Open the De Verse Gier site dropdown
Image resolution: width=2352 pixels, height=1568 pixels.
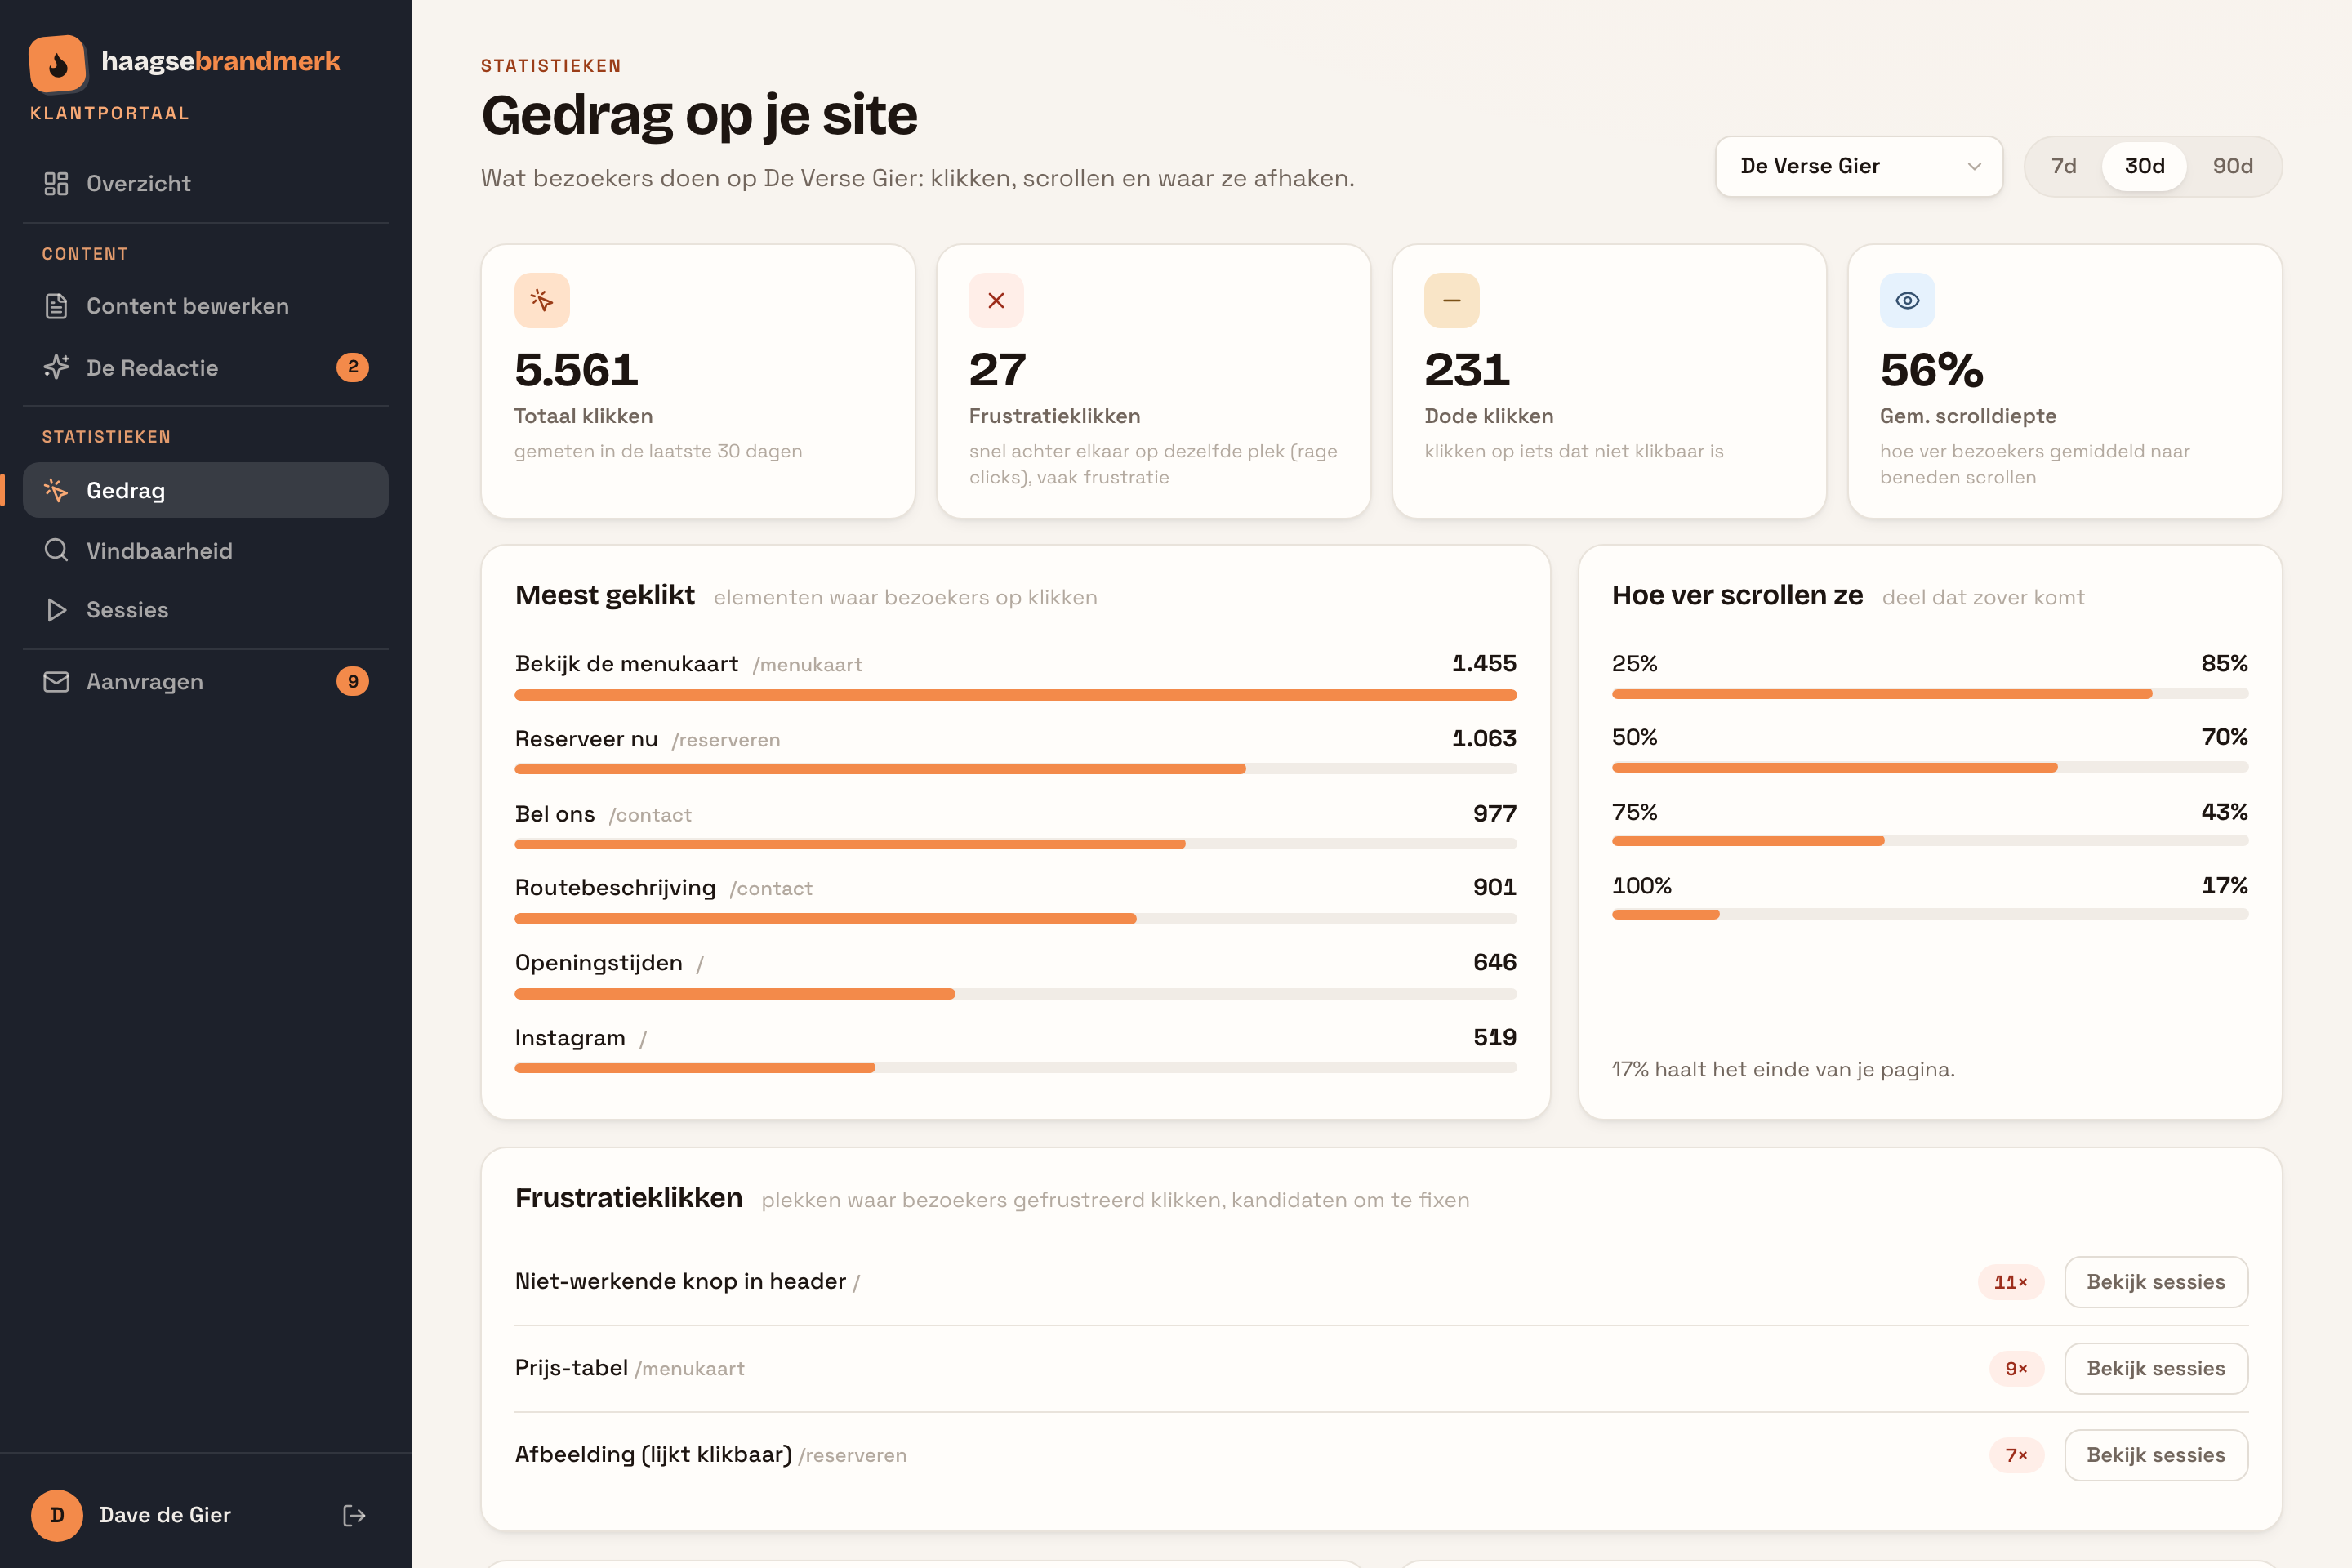tap(1859, 166)
